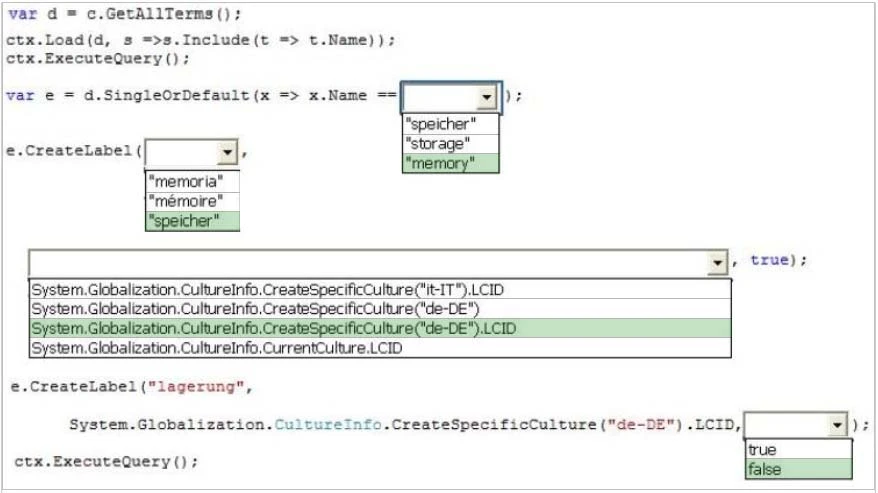Image resolution: width=878 pixels, height=493 pixels.
Task: Expand the first e.CreateLabel dropdown arrow
Action: point(227,152)
